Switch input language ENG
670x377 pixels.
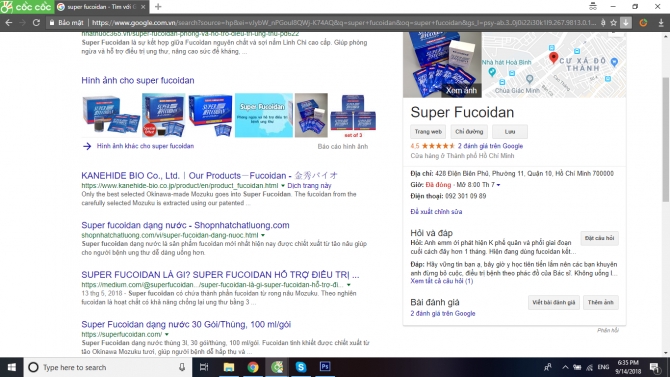click(x=603, y=367)
